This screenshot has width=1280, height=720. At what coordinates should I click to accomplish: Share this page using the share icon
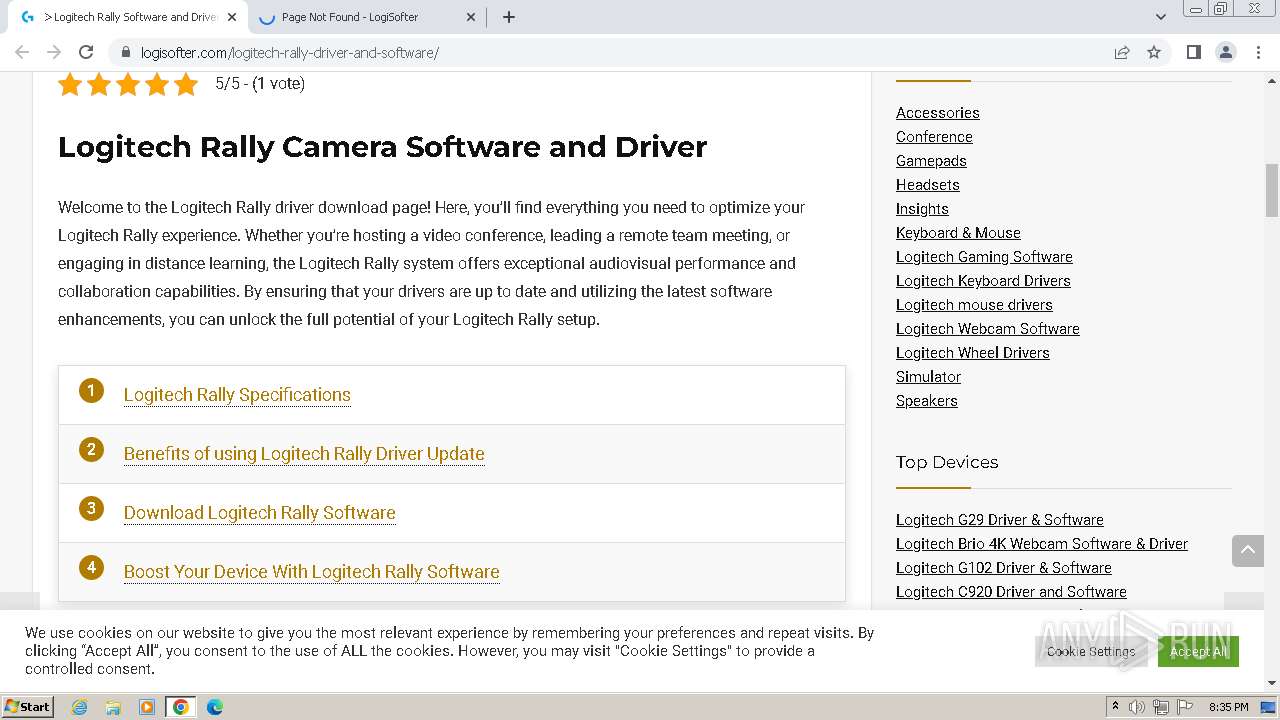(x=1122, y=52)
